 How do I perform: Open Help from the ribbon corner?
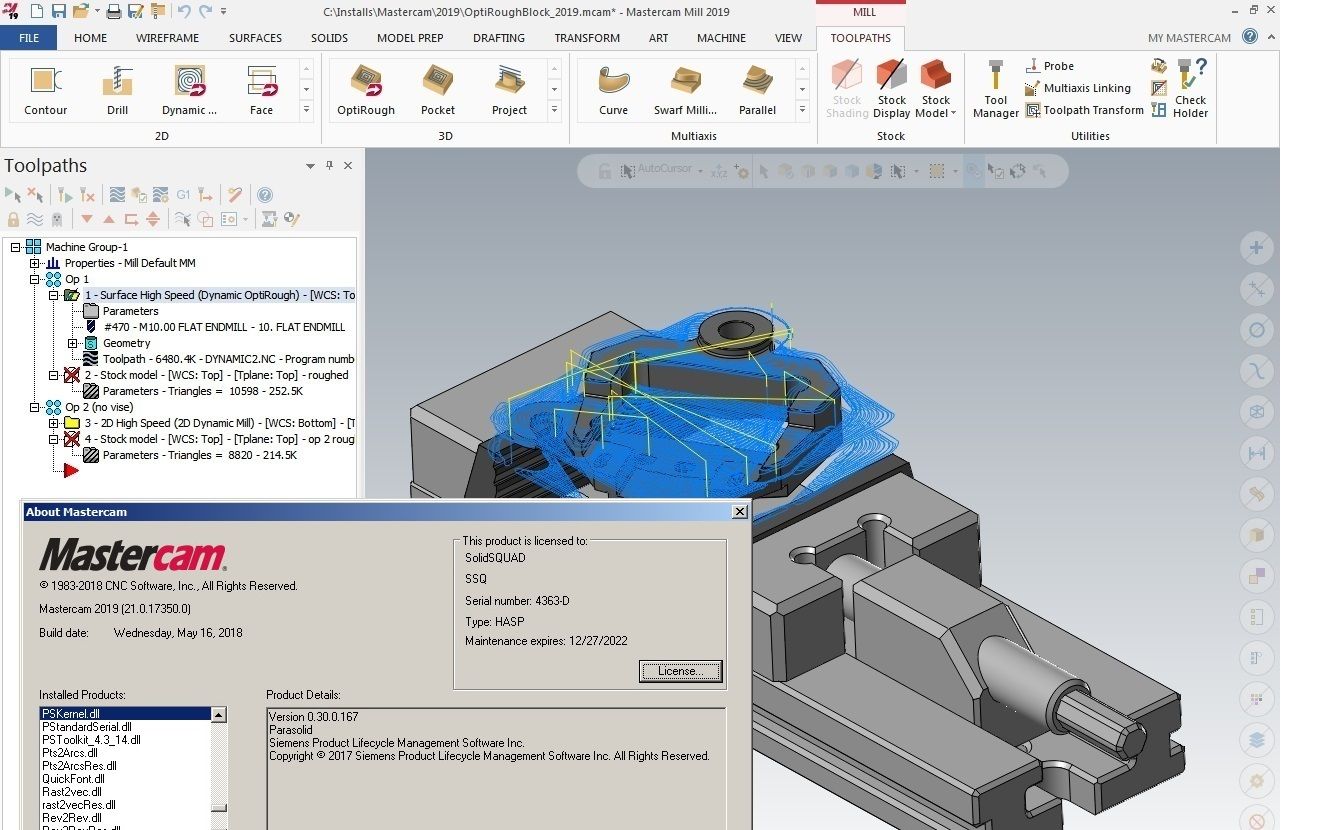pos(1250,37)
